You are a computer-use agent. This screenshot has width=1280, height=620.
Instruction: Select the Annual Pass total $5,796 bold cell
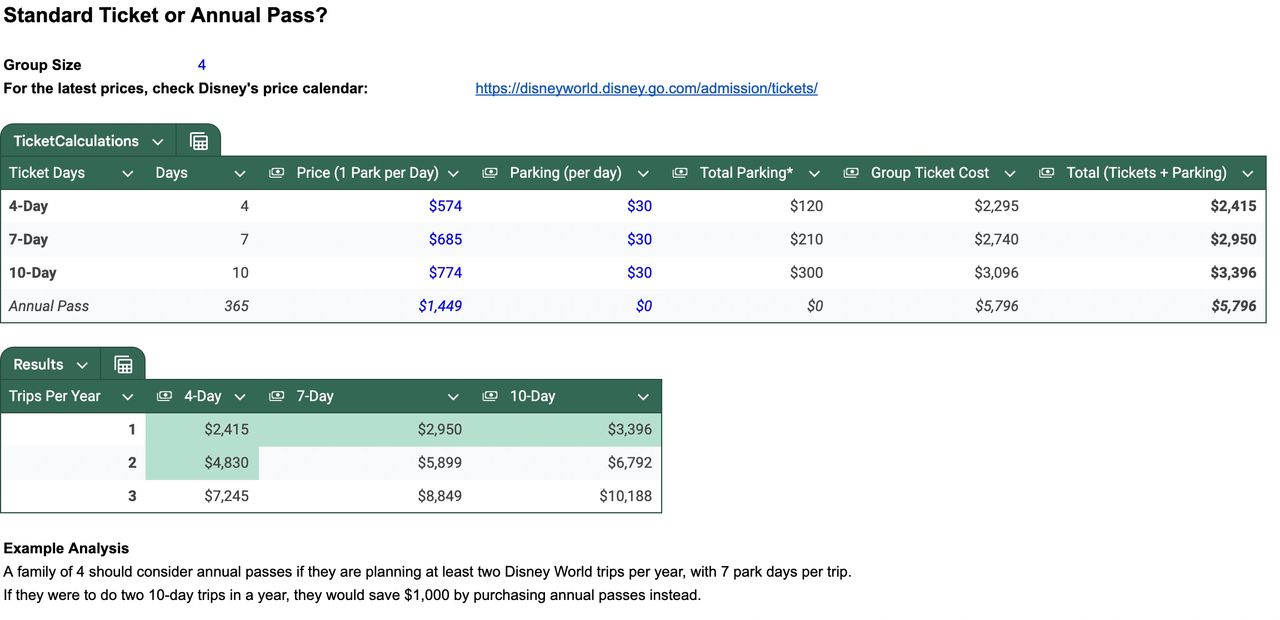pos(1233,306)
